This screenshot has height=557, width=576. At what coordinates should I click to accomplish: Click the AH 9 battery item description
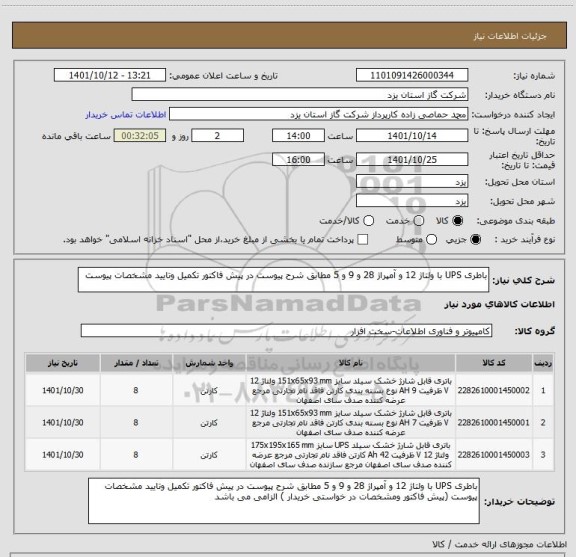(x=351, y=390)
